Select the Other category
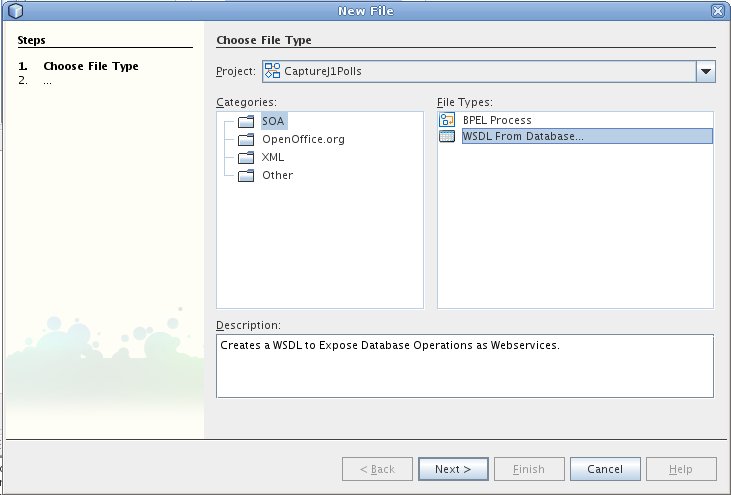 (277, 176)
